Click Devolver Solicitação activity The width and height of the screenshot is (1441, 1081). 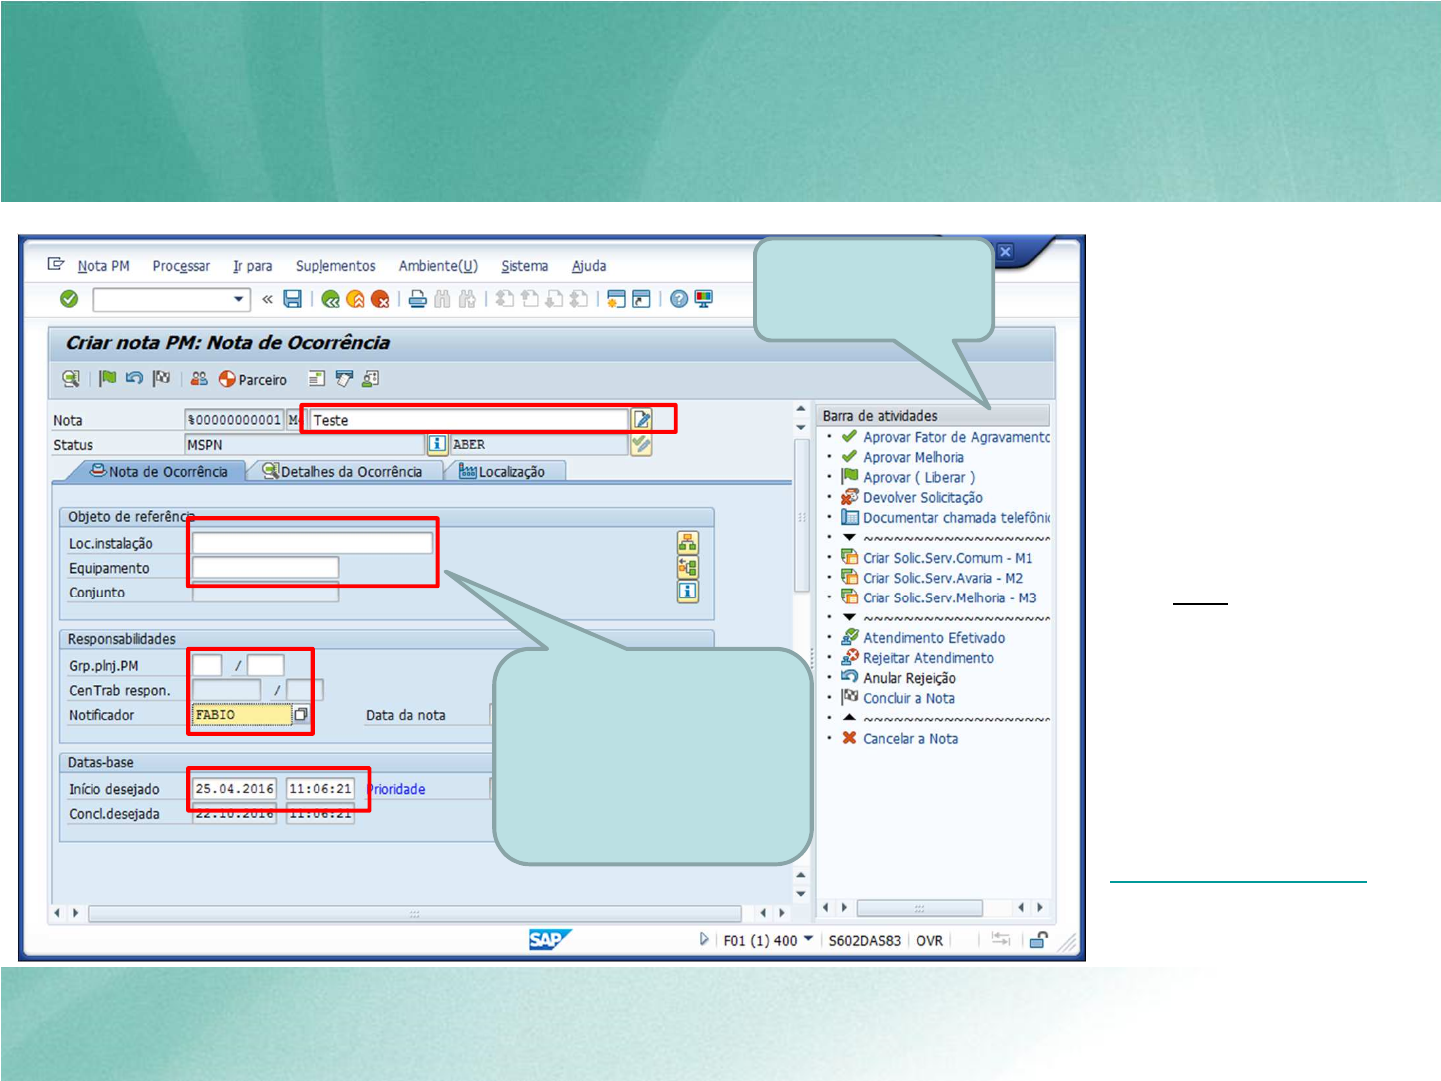pos(922,498)
